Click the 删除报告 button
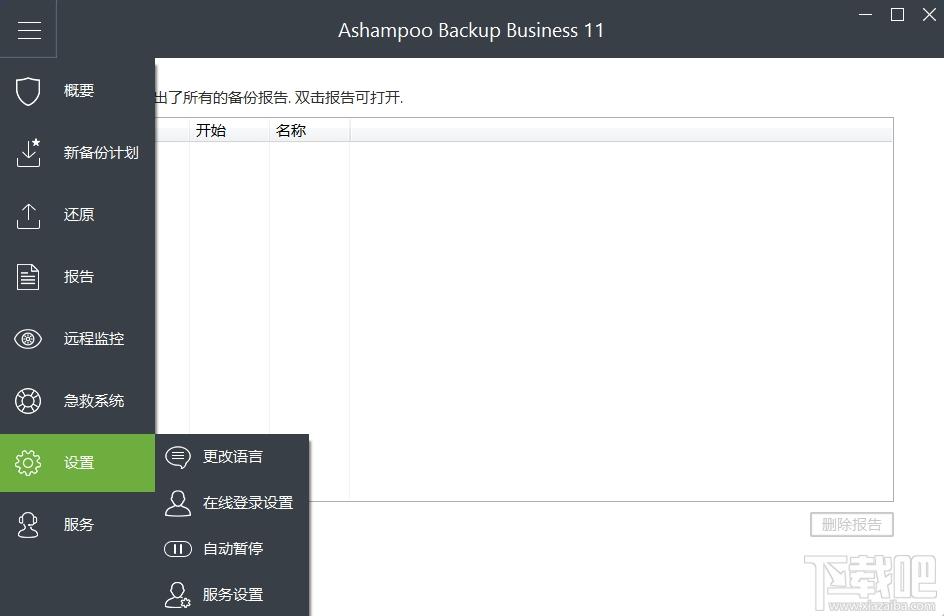 [851, 524]
